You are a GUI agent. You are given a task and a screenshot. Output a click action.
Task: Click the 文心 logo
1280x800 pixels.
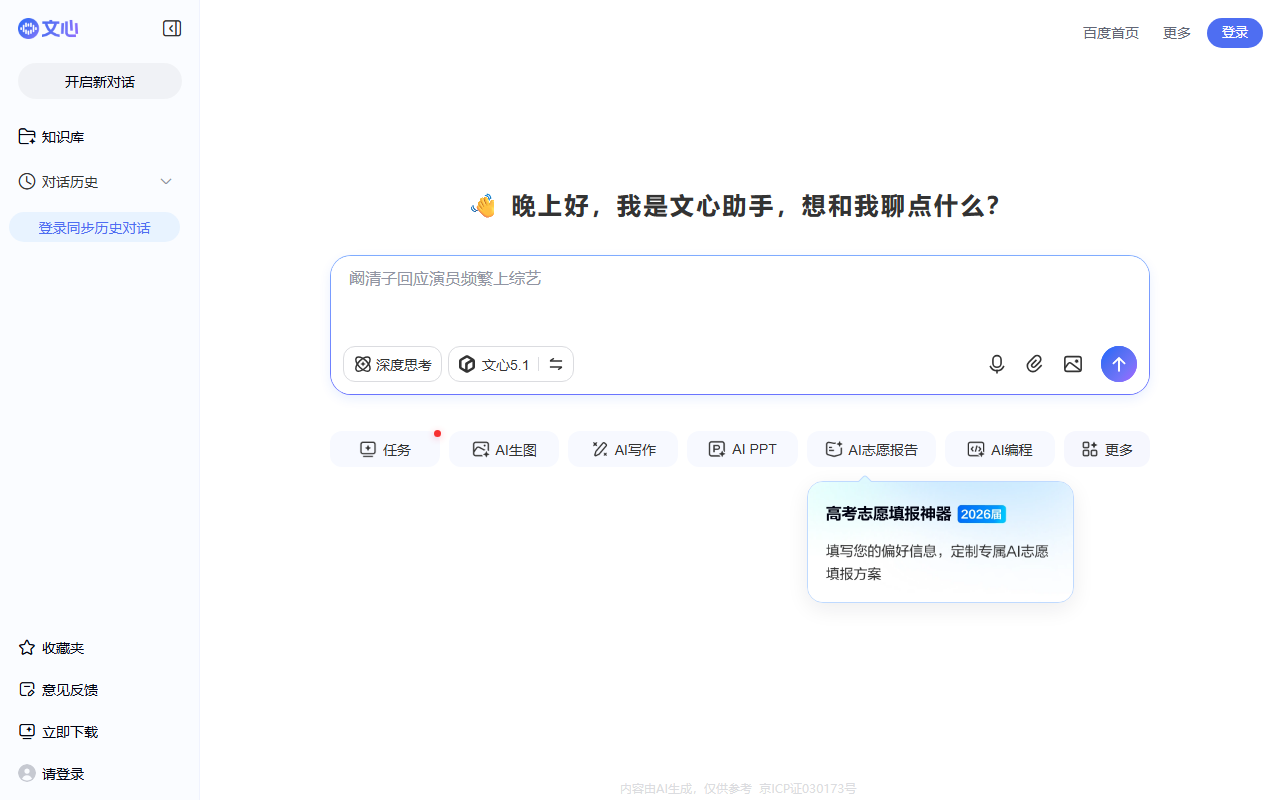pyautogui.click(x=48, y=29)
